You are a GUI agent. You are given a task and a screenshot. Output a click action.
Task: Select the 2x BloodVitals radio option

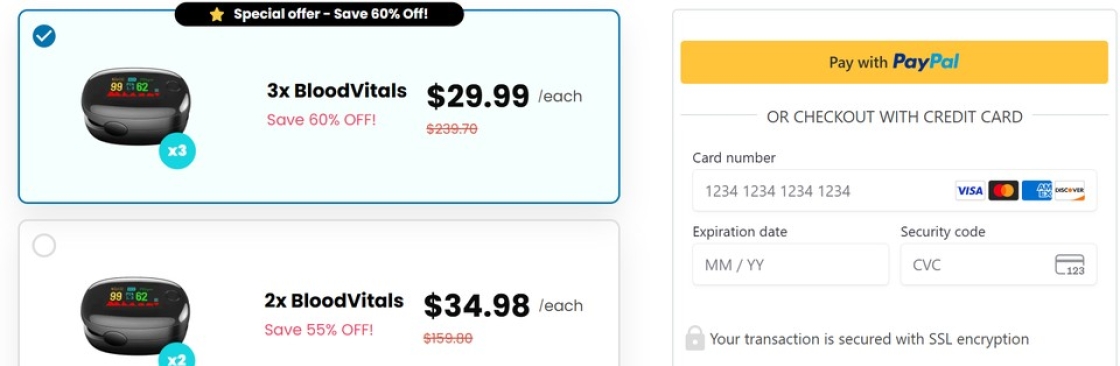coord(44,245)
